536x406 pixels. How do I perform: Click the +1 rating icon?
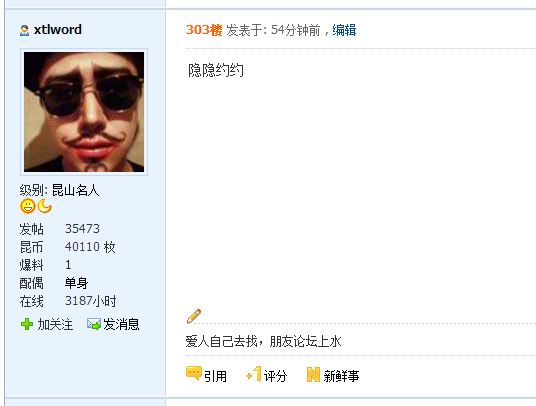(253, 374)
